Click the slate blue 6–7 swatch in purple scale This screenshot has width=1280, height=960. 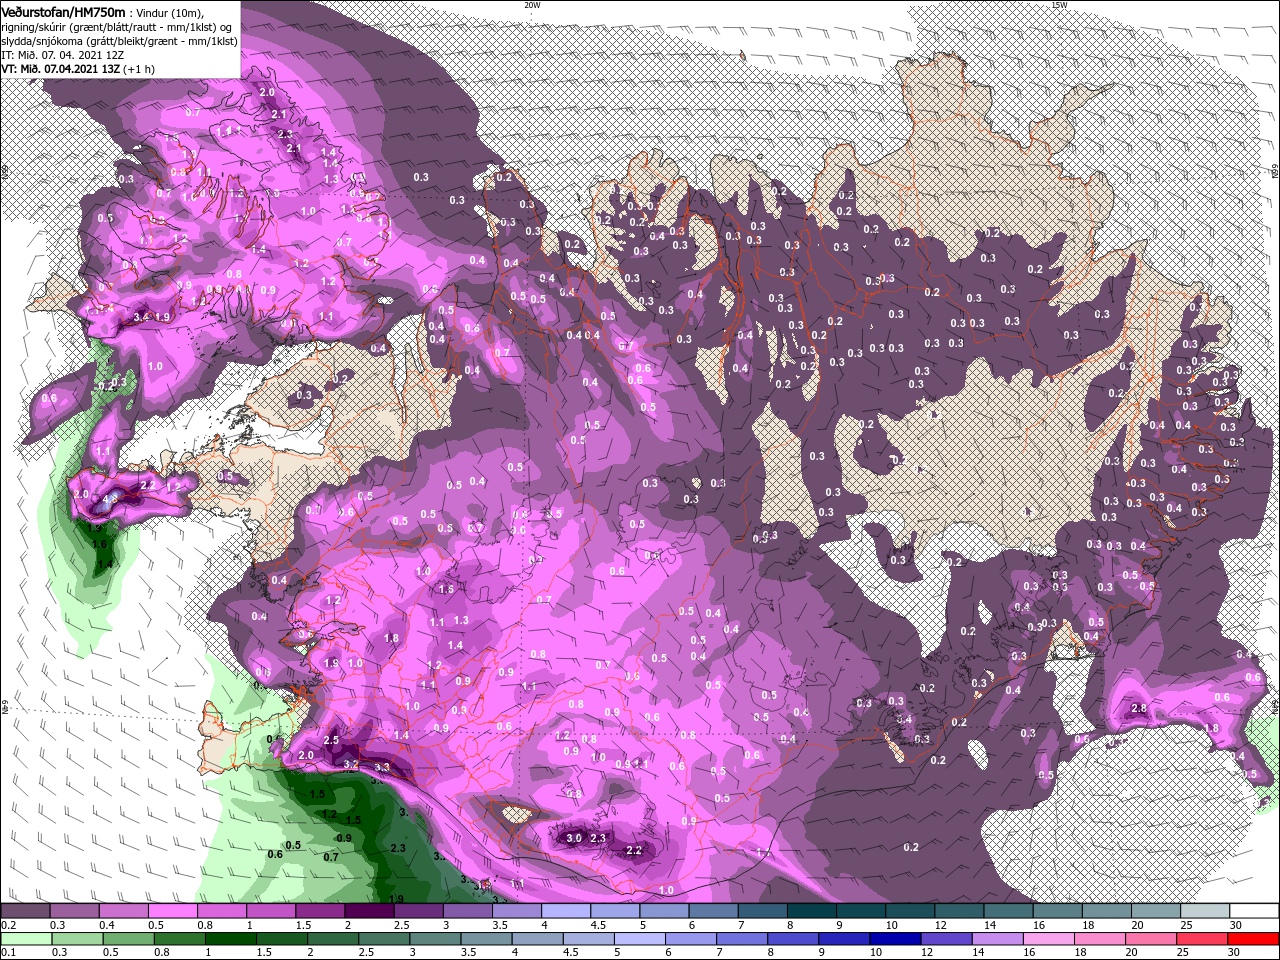click(x=711, y=911)
